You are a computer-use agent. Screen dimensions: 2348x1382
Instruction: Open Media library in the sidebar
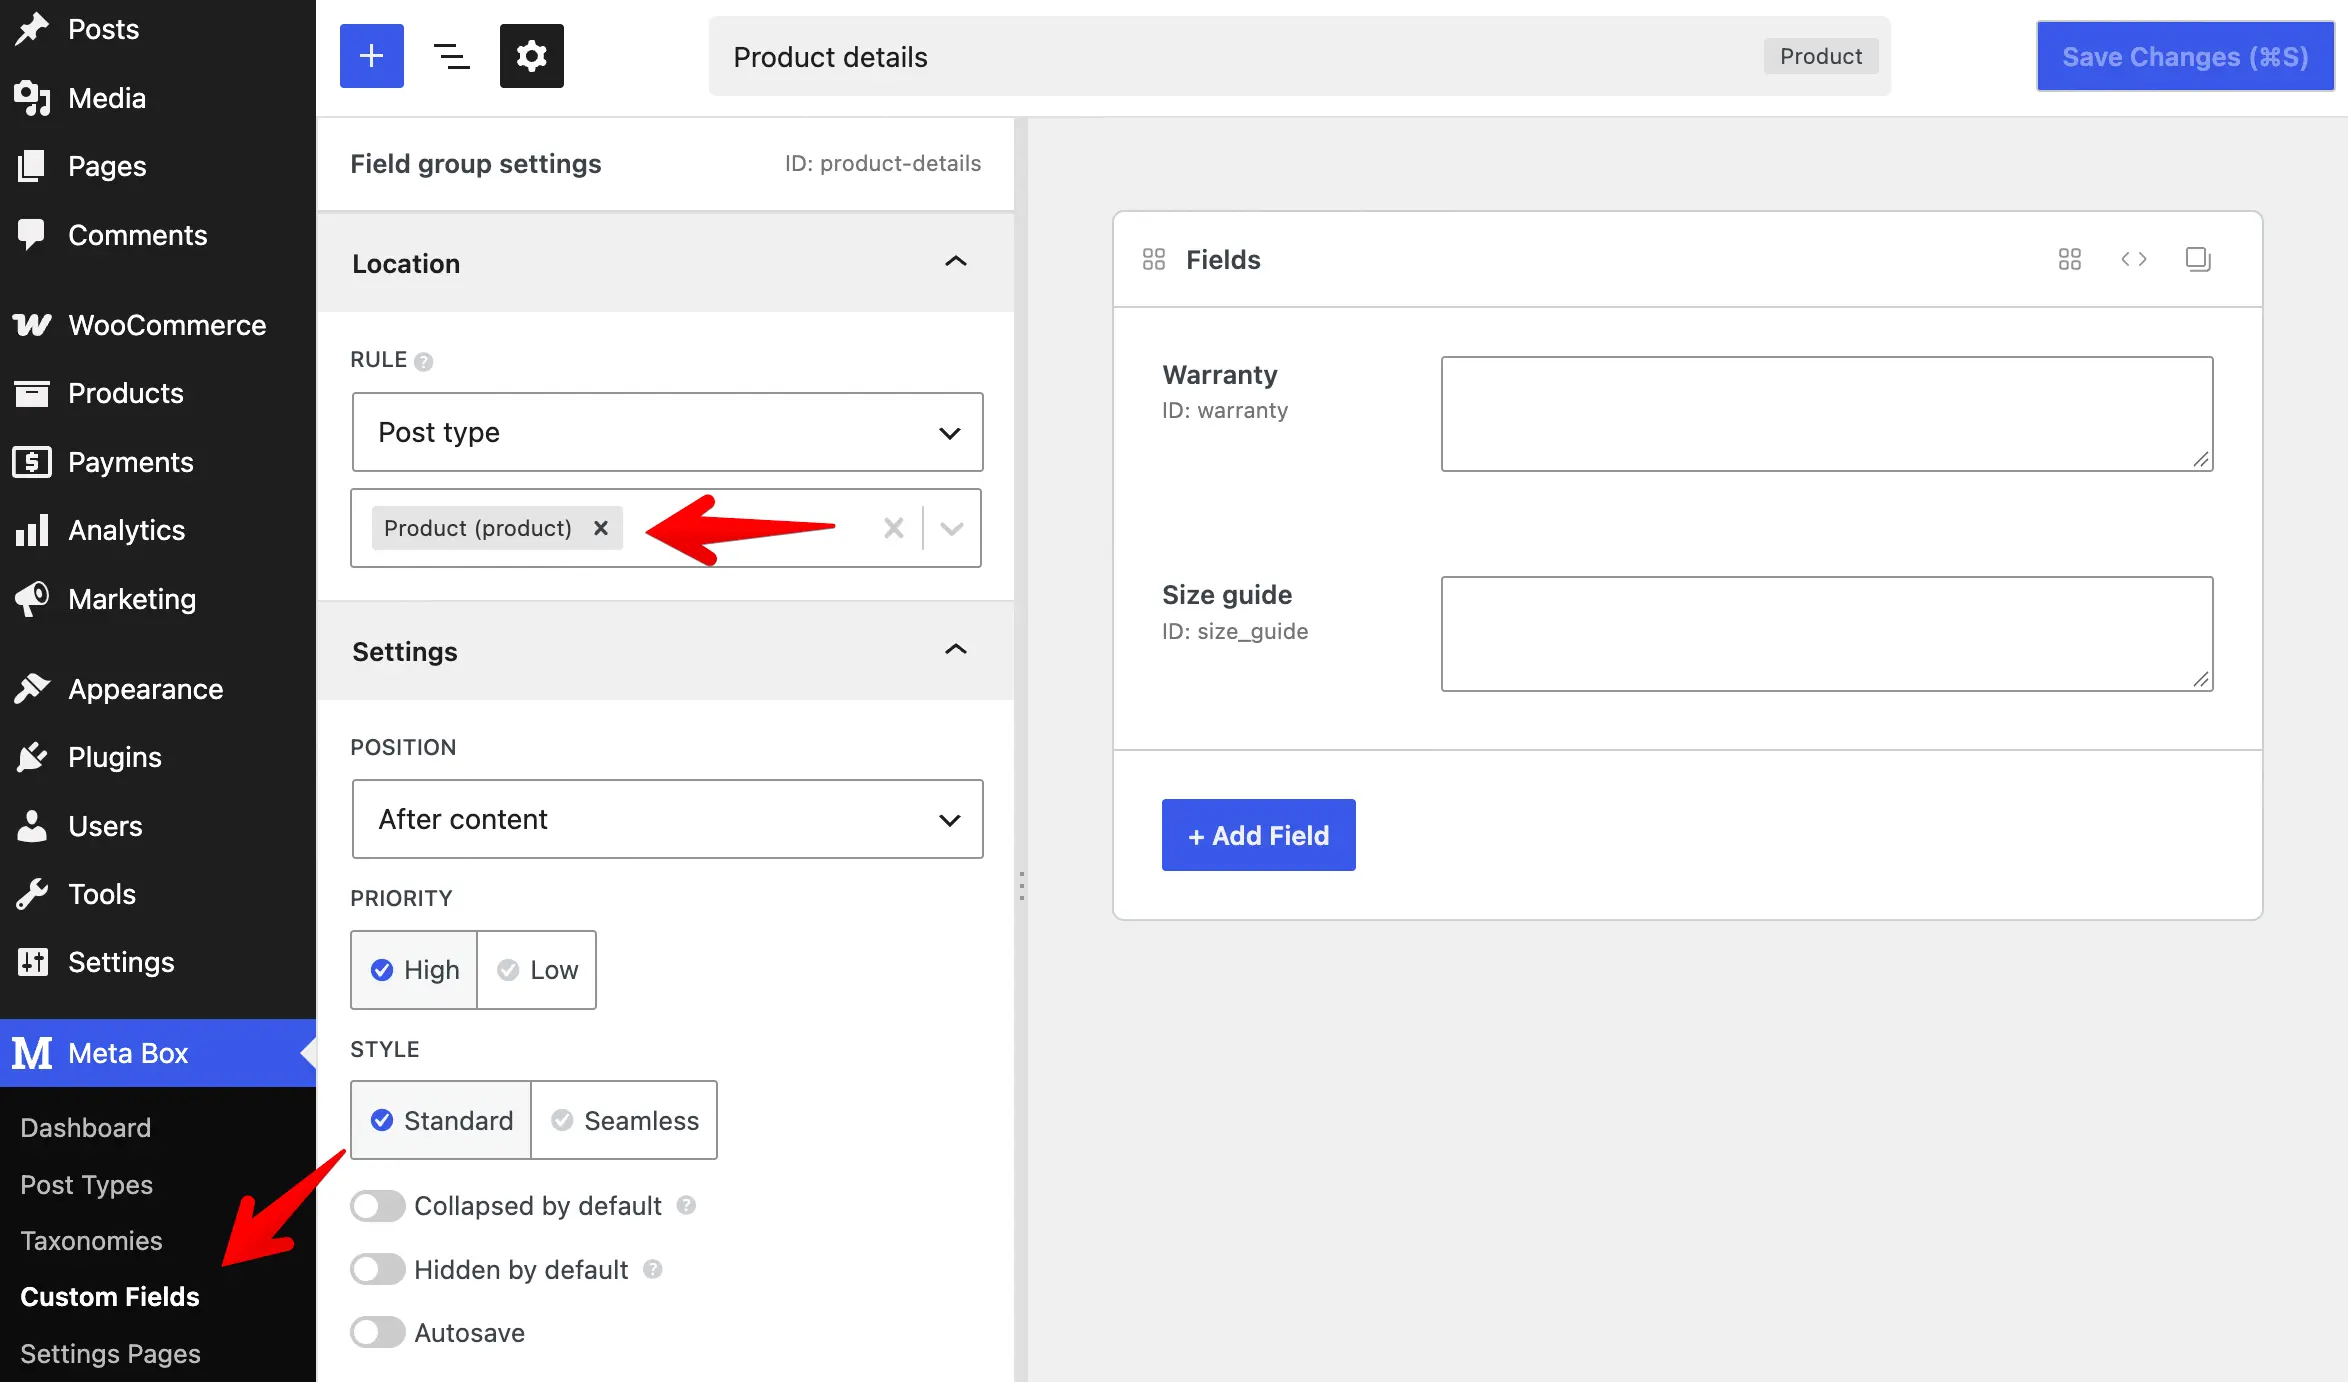coord(158,98)
